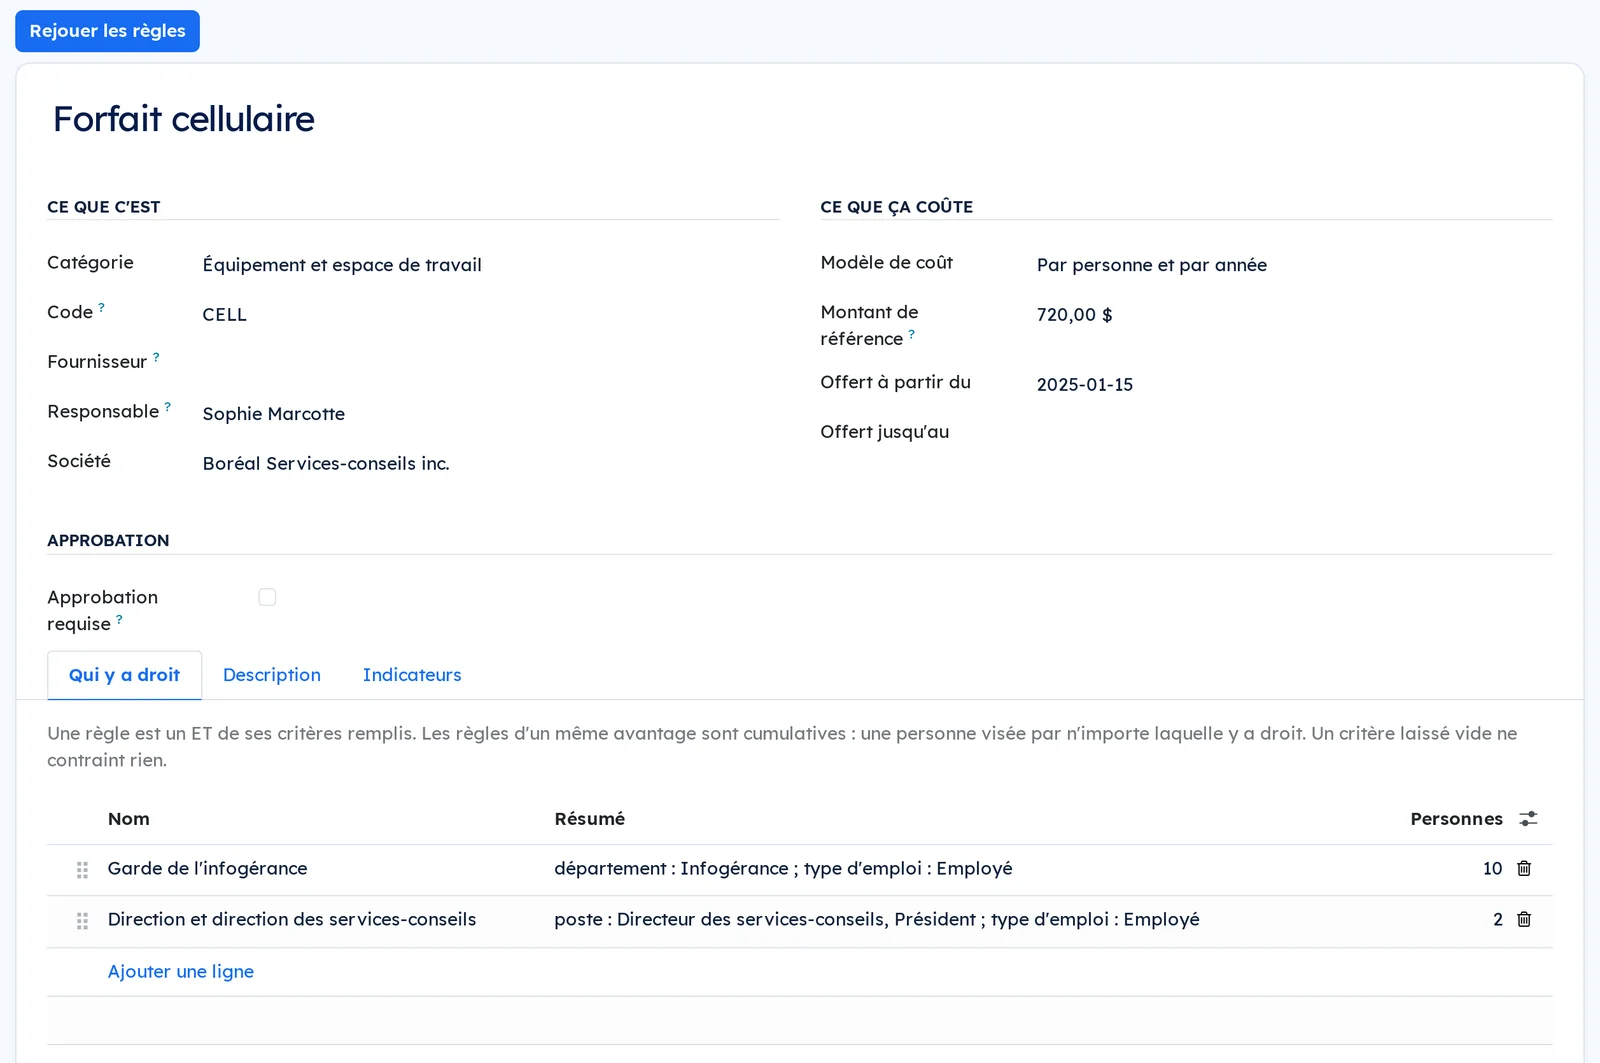
Task: Open the Catégorie field showing Équipement et espace de travail
Action: (490, 265)
